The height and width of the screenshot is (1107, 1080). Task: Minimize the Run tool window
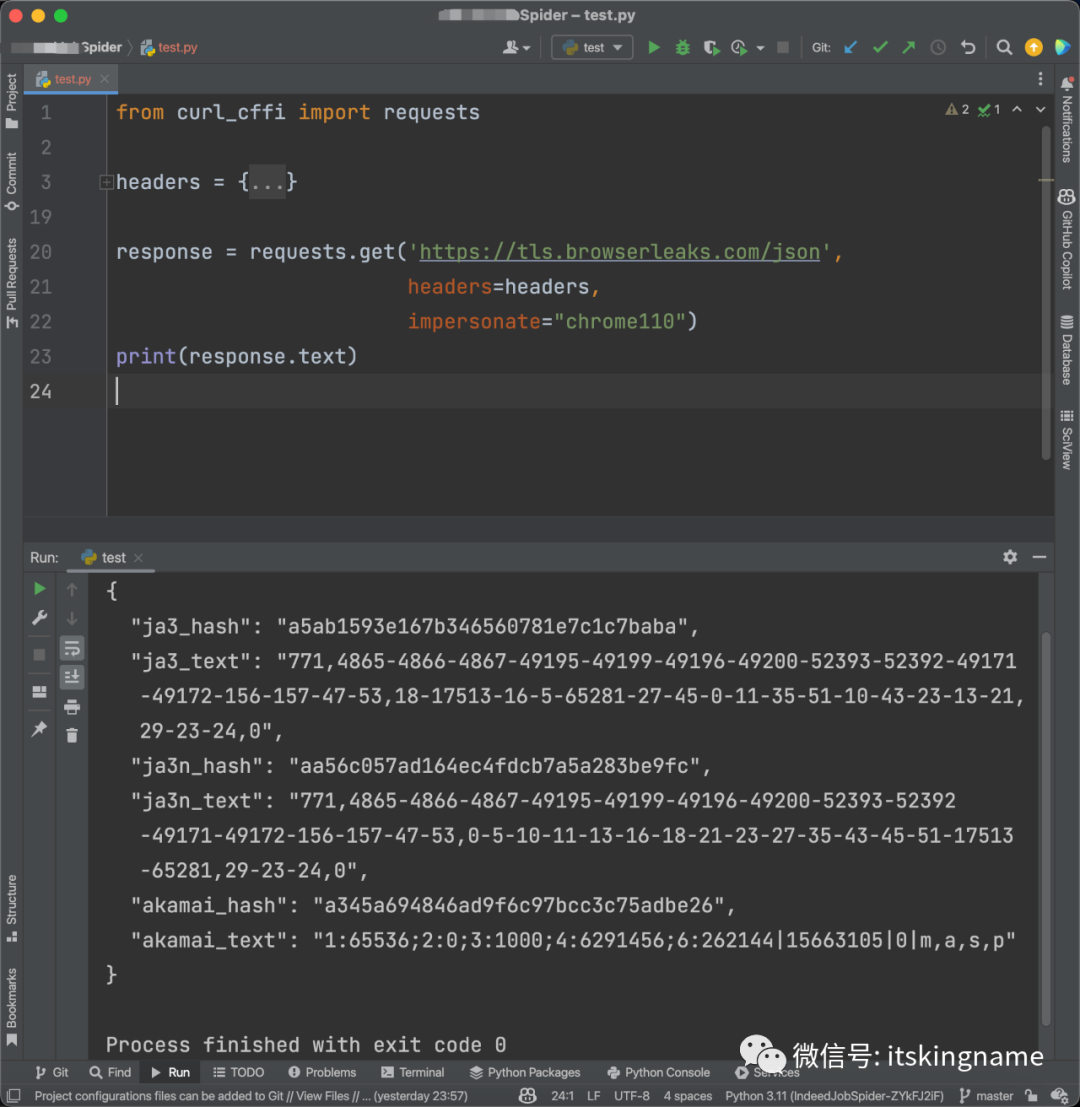tap(1039, 557)
